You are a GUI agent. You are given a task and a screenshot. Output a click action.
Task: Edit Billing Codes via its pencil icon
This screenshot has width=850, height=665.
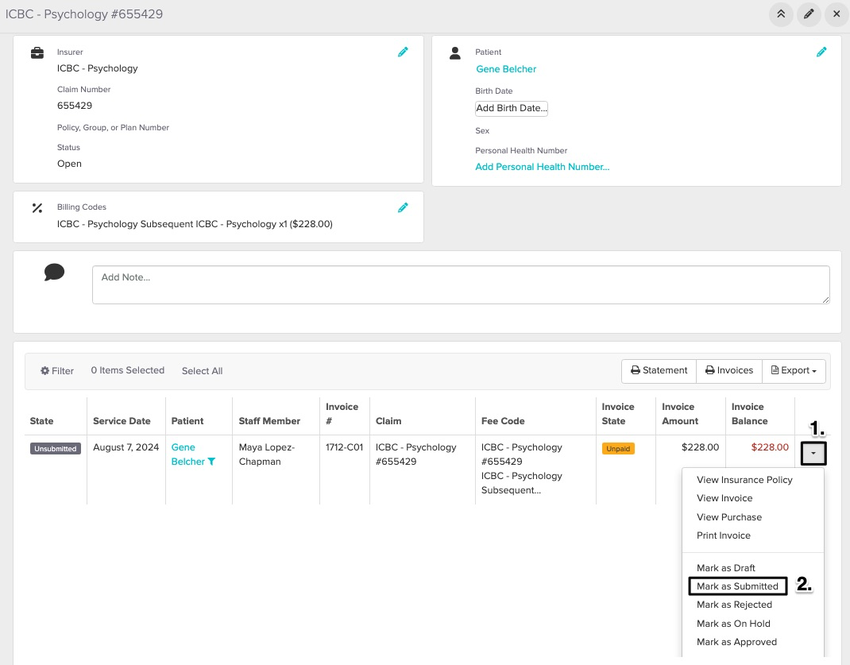click(403, 208)
